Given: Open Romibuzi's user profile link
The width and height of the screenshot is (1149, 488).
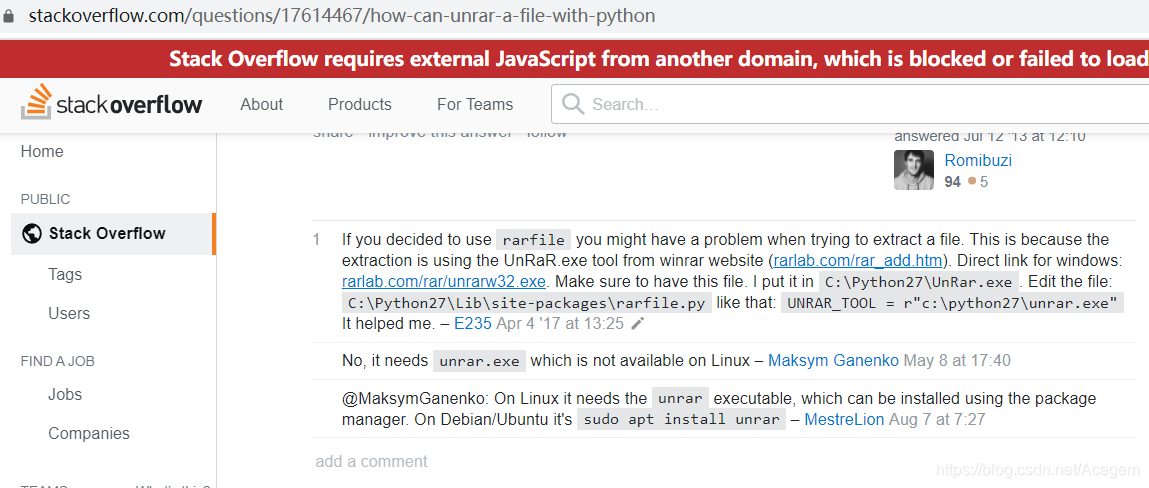Looking at the screenshot, I should tap(978, 160).
